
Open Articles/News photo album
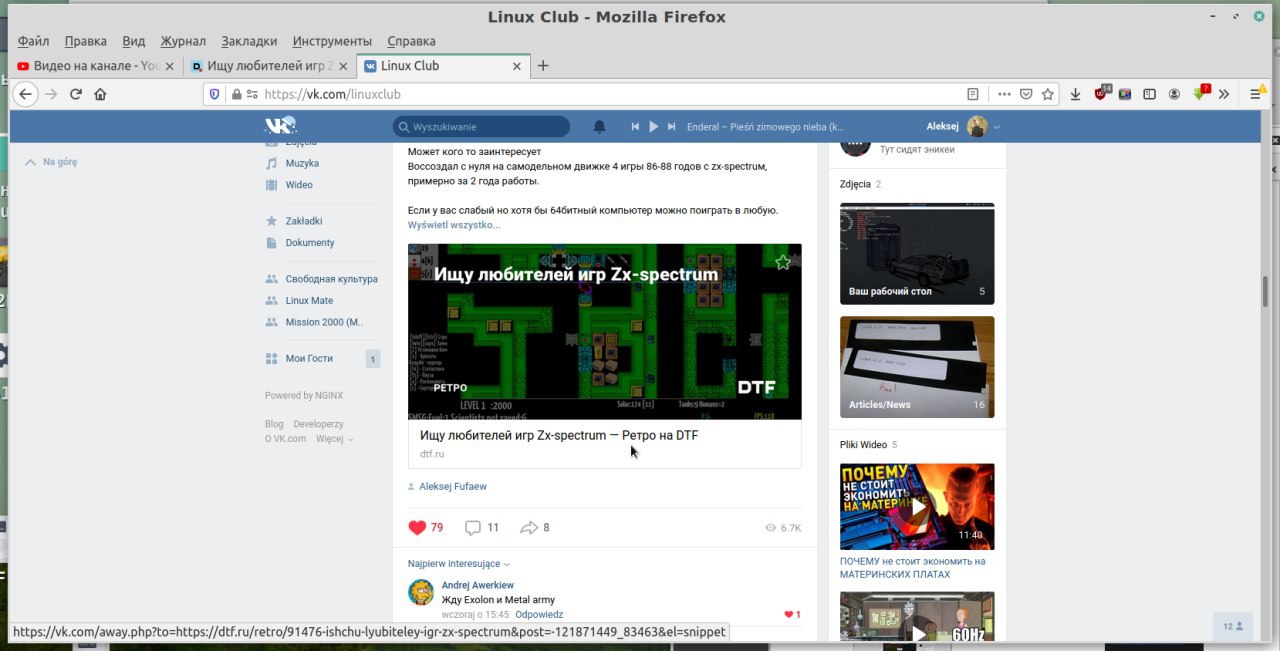tap(917, 367)
